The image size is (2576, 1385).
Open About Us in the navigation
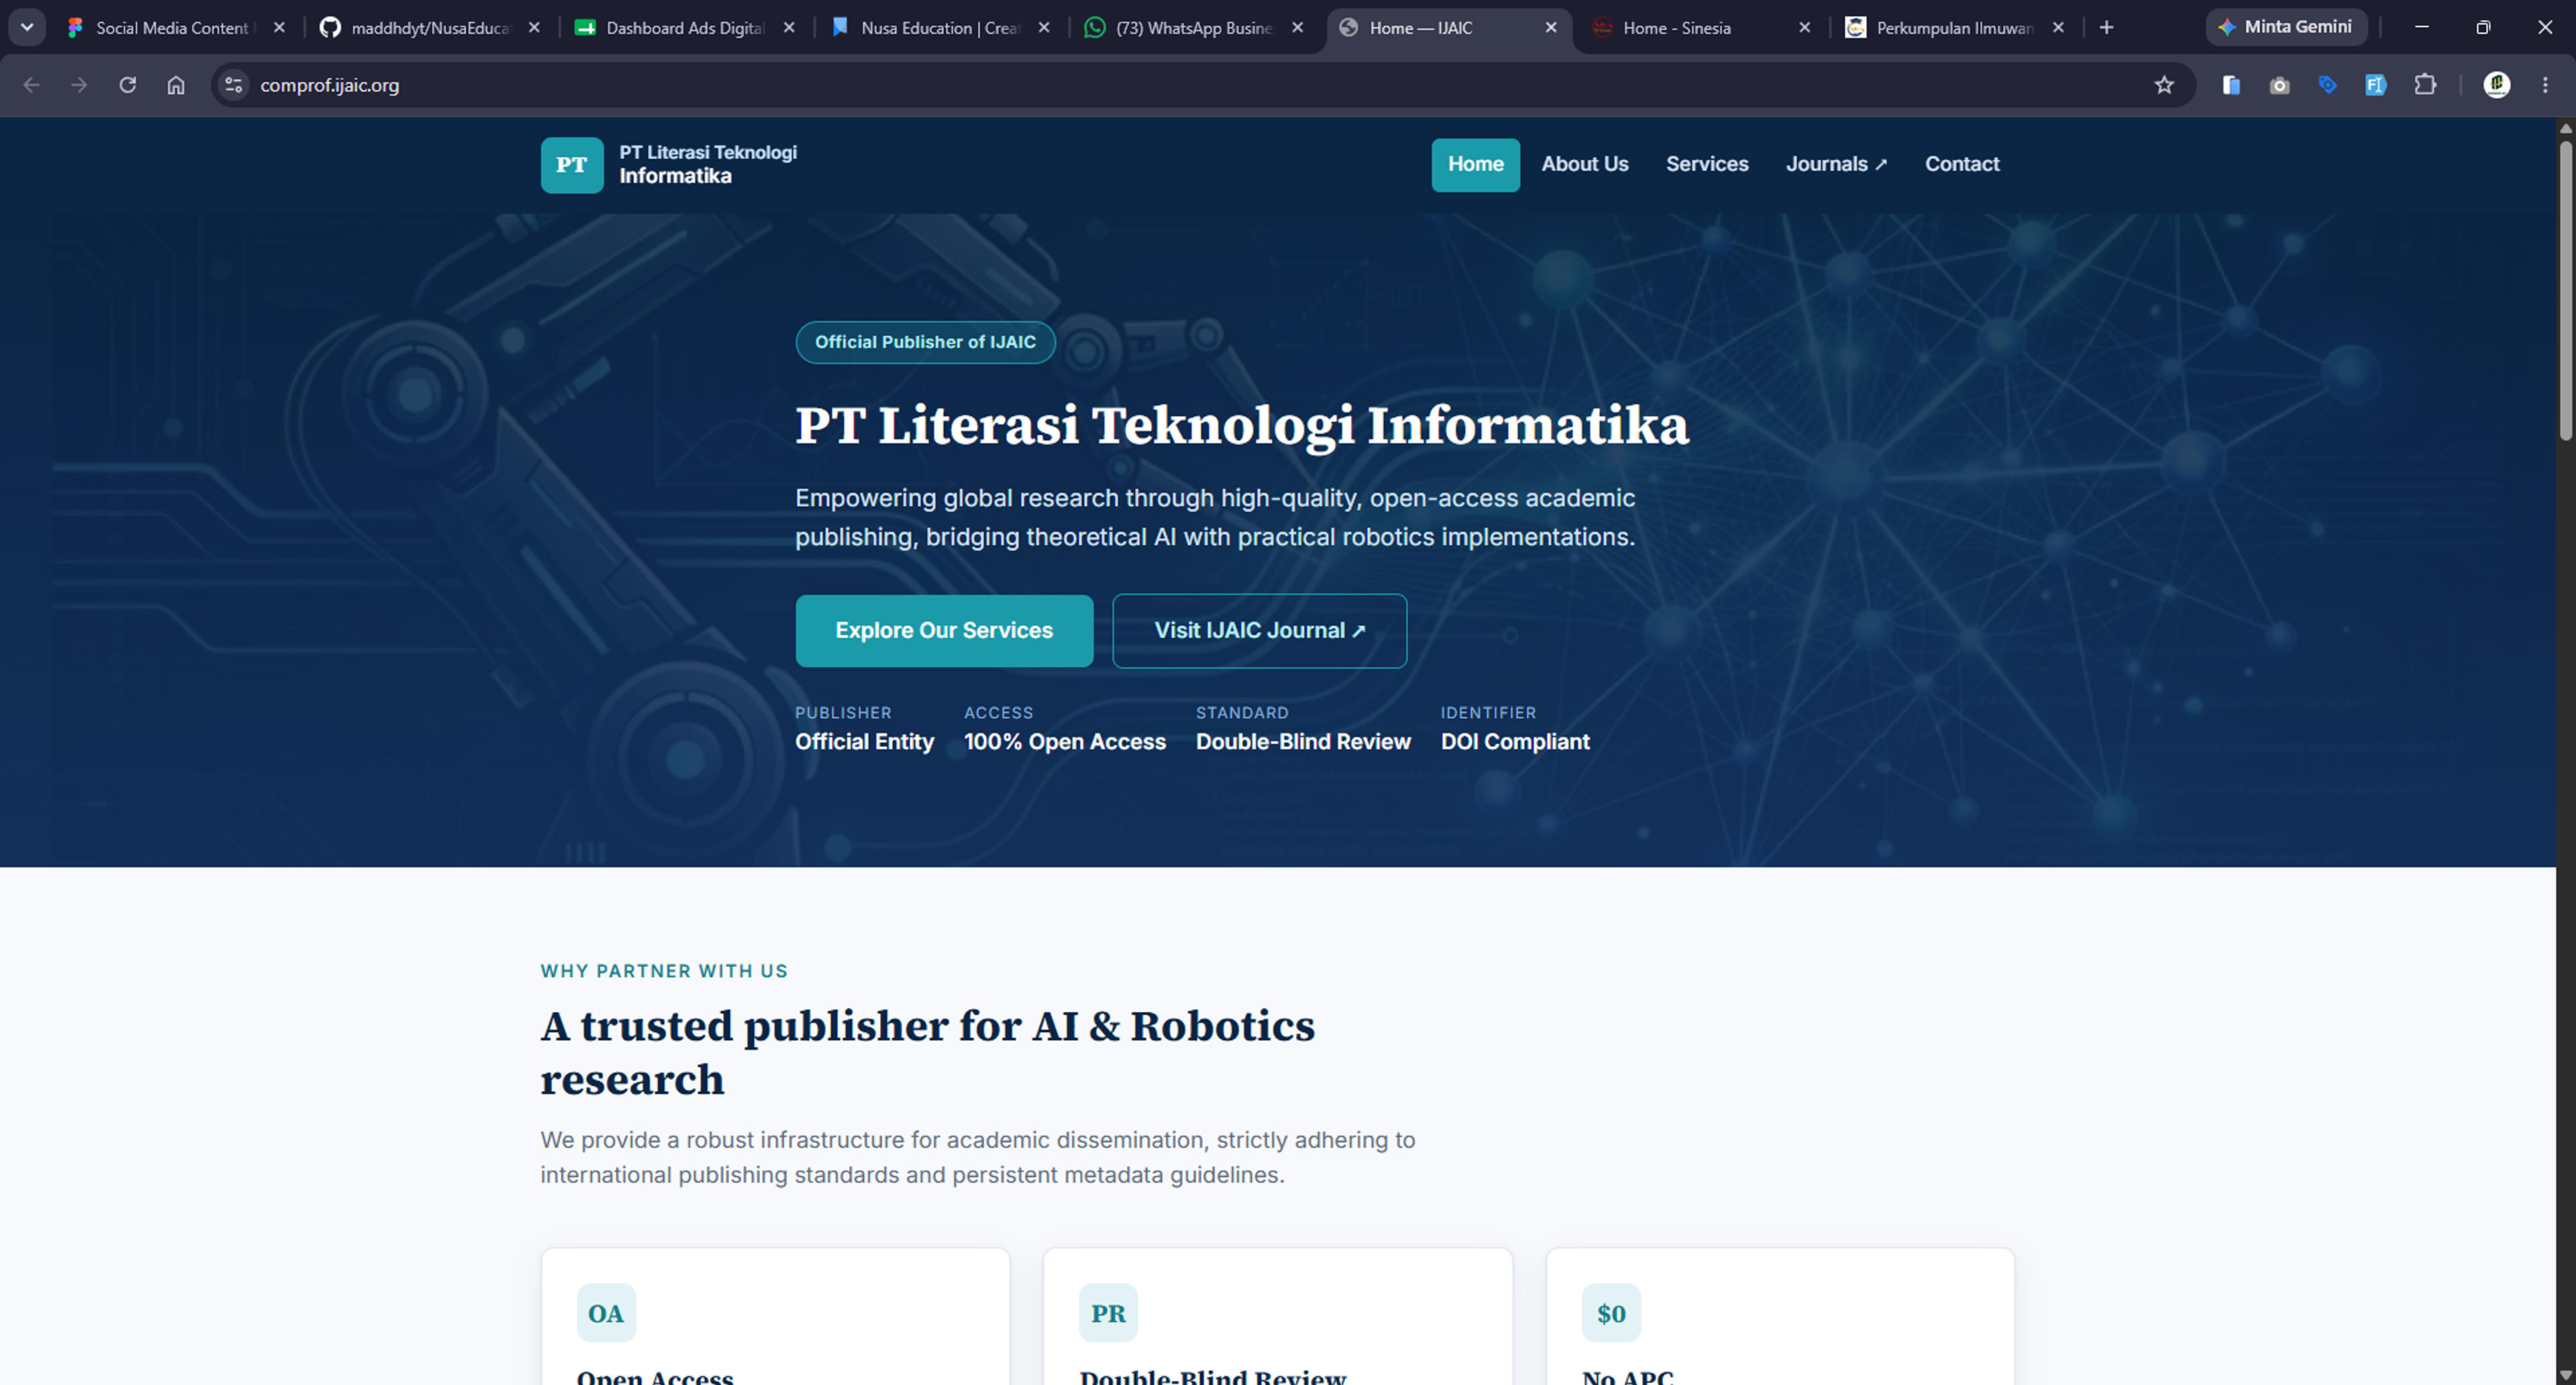click(1584, 164)
